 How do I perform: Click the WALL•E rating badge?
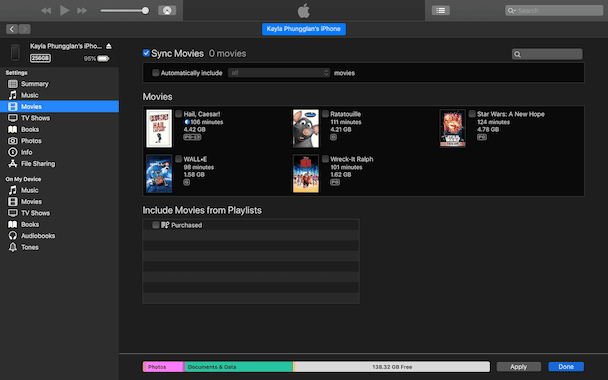pos(187,182)
